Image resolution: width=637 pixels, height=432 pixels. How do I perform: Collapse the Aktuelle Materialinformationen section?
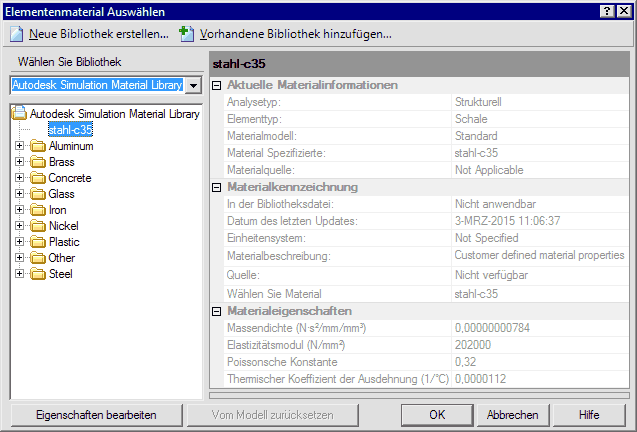[217, 86]
